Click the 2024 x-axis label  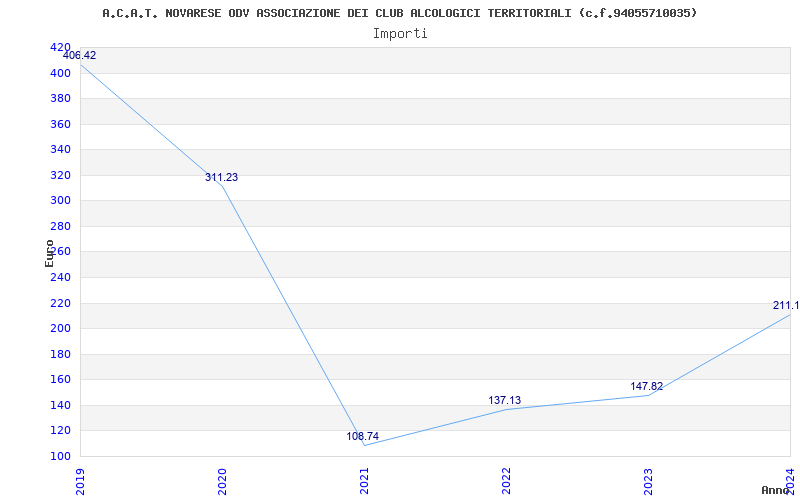coord(790,481)
